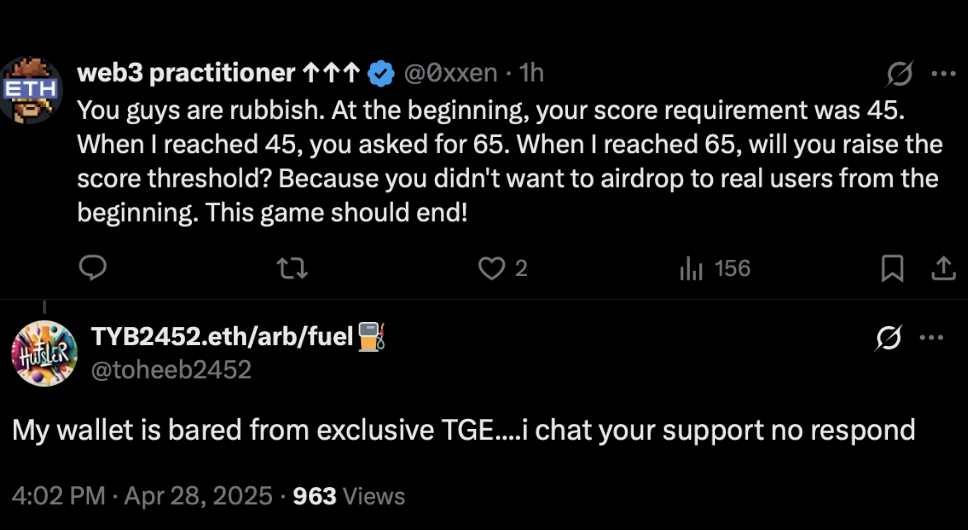Screen dimensions: 968x530
Task: Click the 1h timestamp link
Action: 529,73
